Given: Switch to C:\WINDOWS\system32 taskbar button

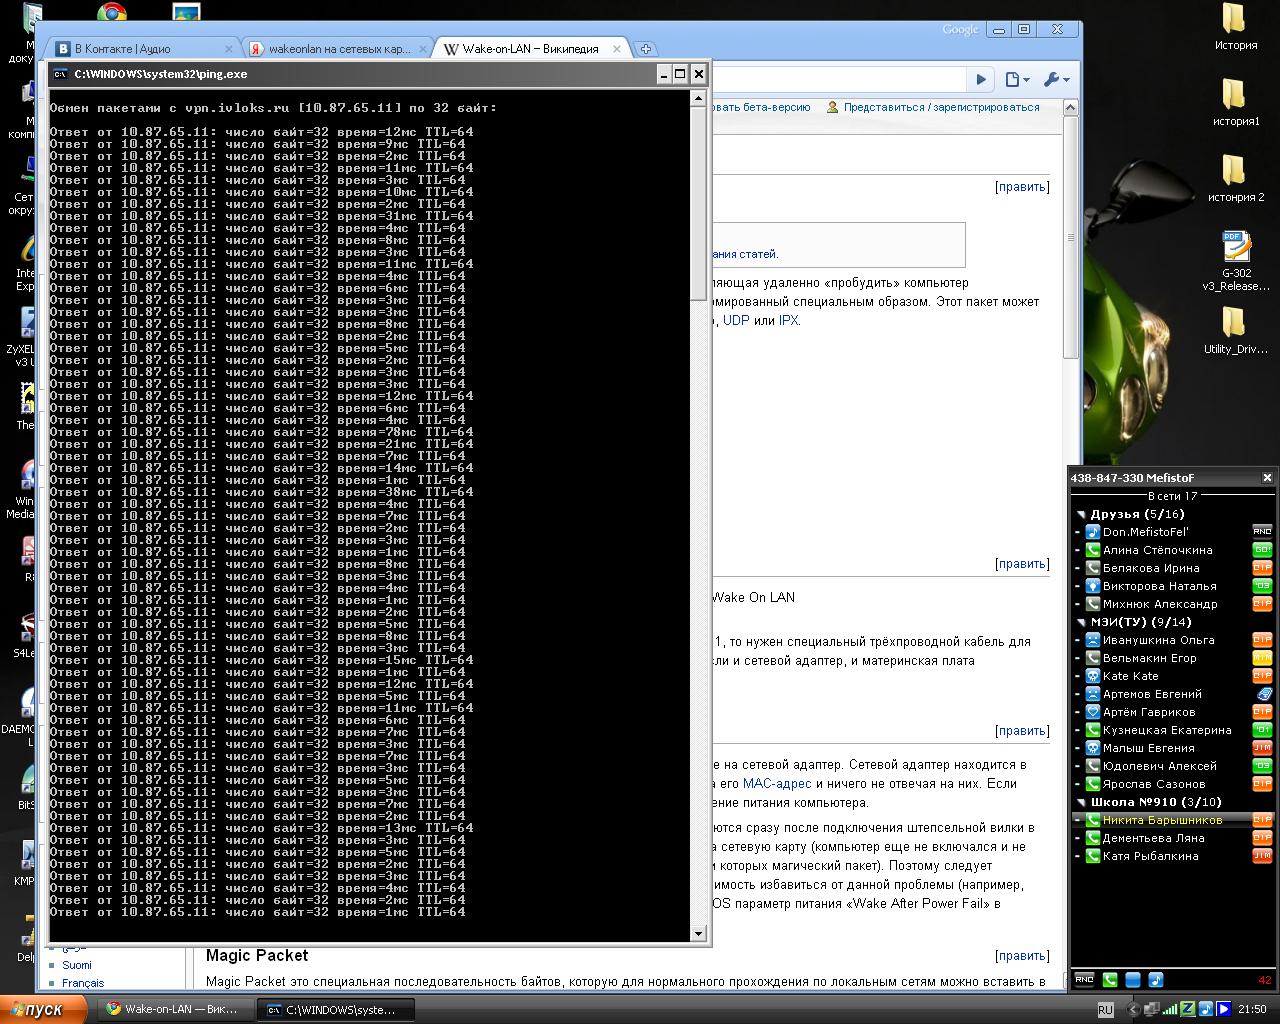Looking at the screenshot, I should coord(337,1009).
